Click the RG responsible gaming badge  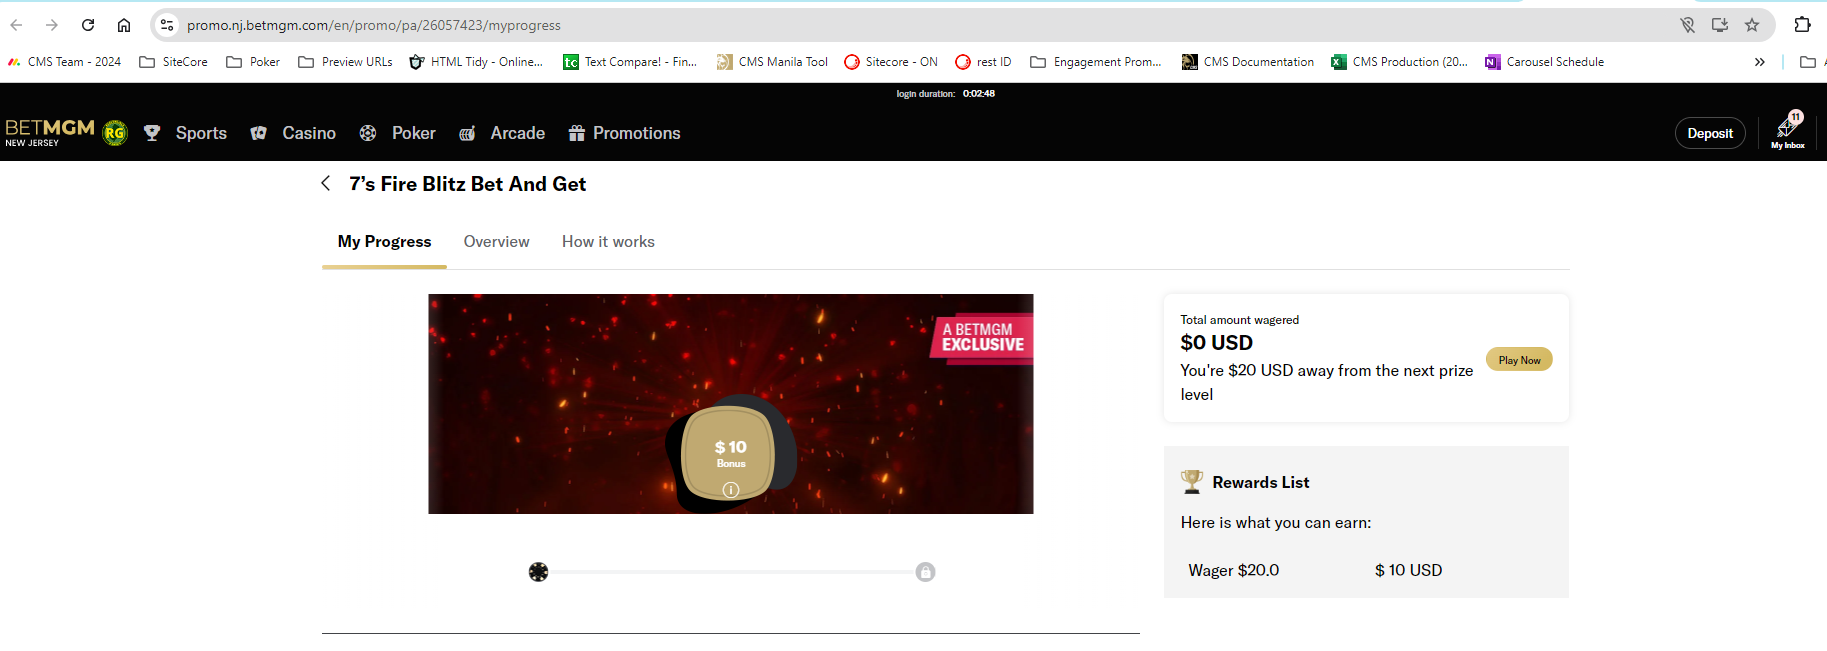click(x=115, y=132)
